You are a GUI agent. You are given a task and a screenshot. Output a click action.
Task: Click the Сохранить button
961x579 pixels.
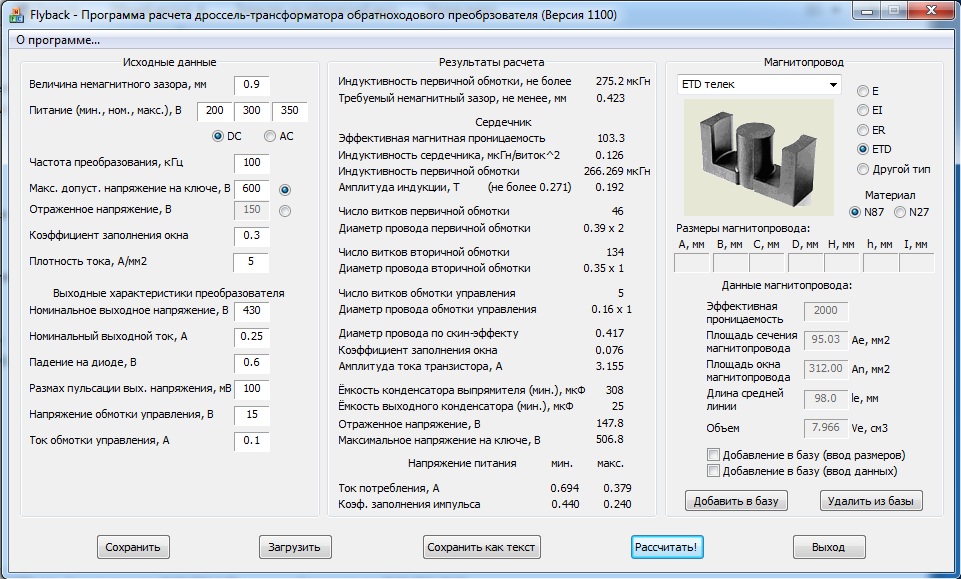pyautogui.click(x=133, y=547)
